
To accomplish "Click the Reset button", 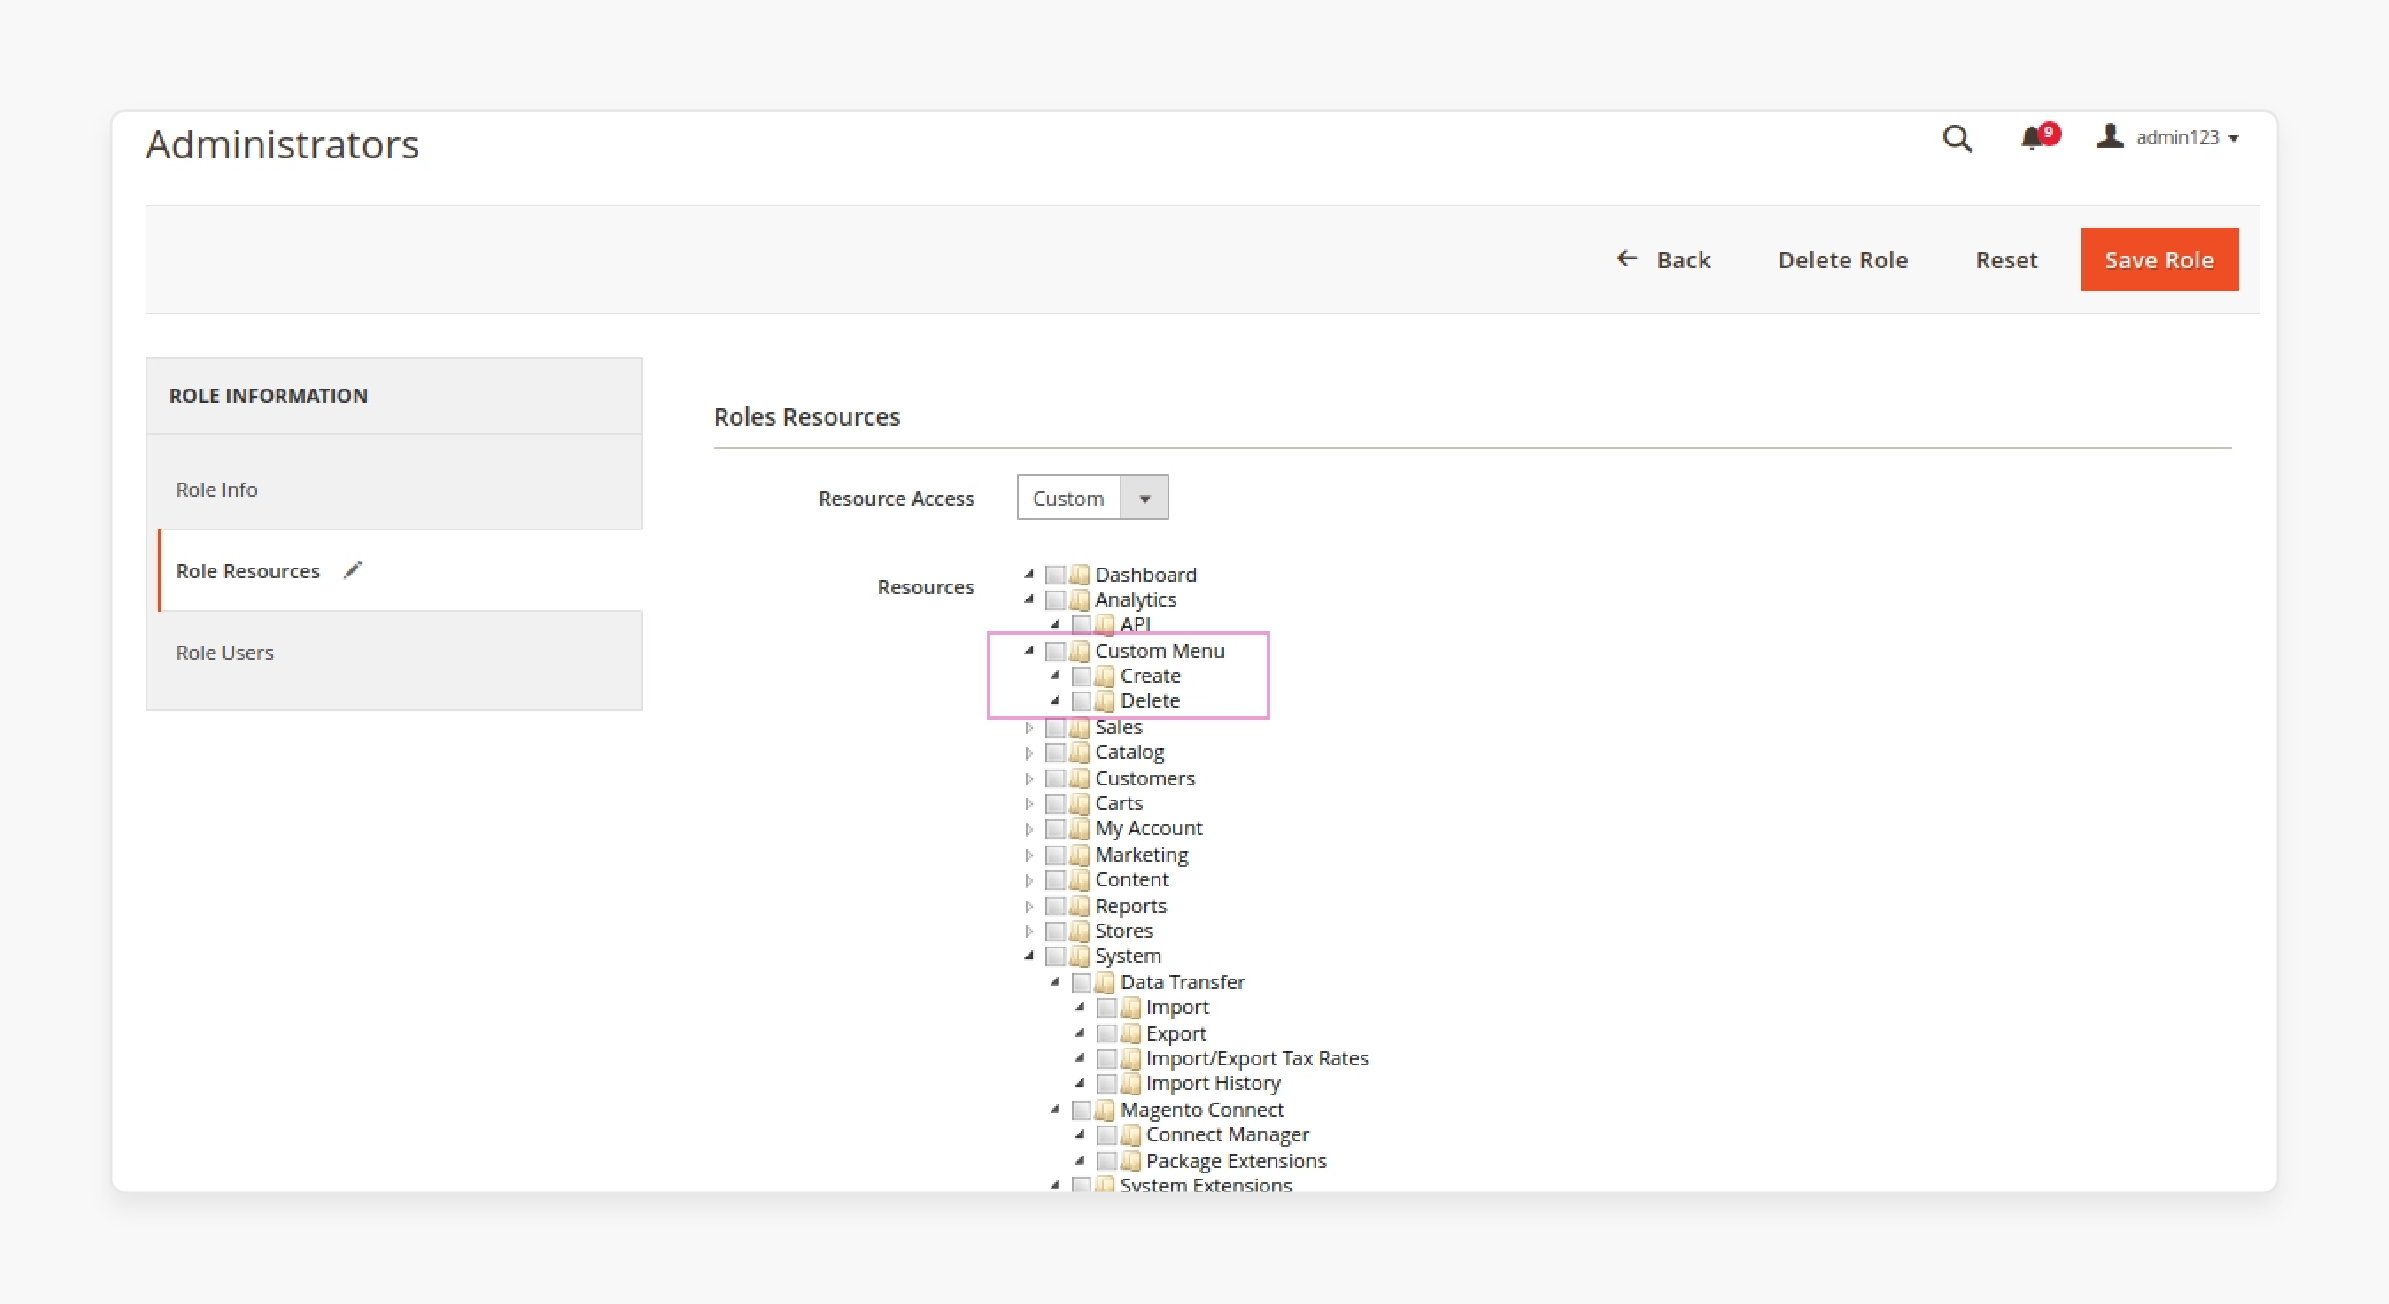I will (x=2006, y=260).
